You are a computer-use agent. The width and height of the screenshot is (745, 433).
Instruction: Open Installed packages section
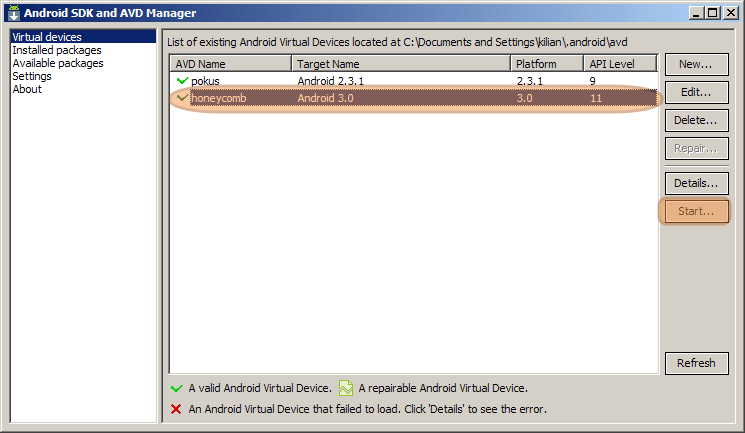pyautogui.click(x=57, y=50)
